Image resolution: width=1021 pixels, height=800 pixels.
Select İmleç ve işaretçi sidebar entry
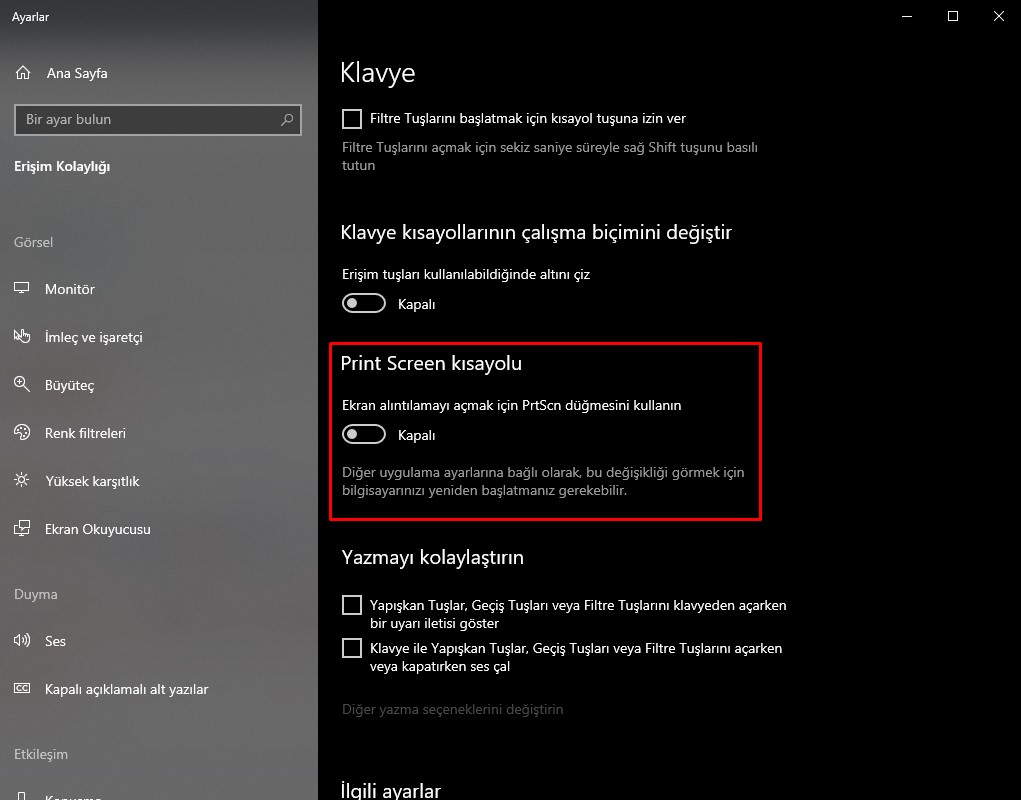tap(96, 336)
